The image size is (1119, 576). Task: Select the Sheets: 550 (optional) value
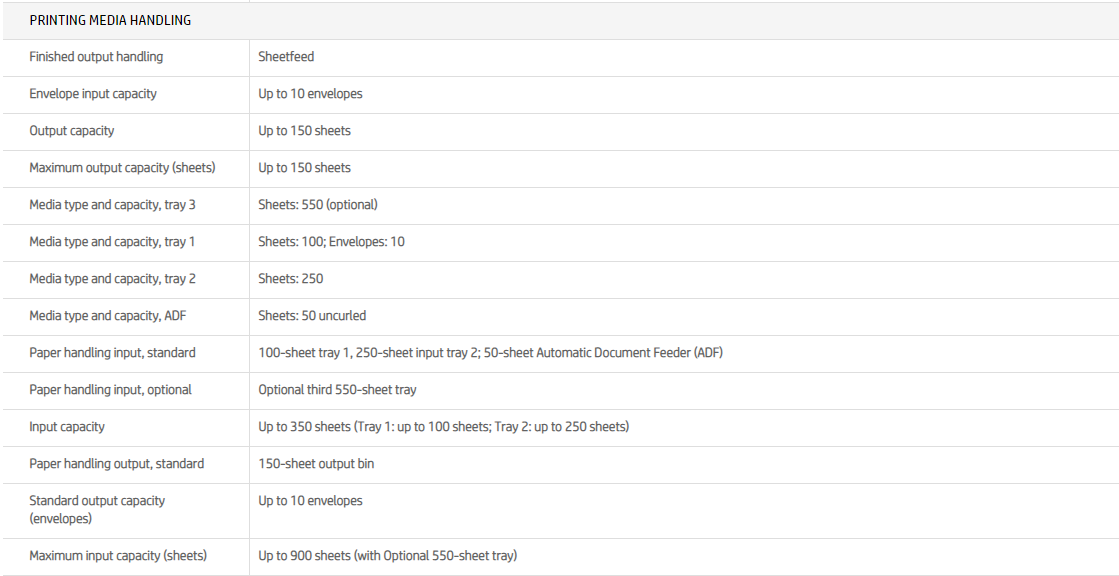click(x=318, y=205)
